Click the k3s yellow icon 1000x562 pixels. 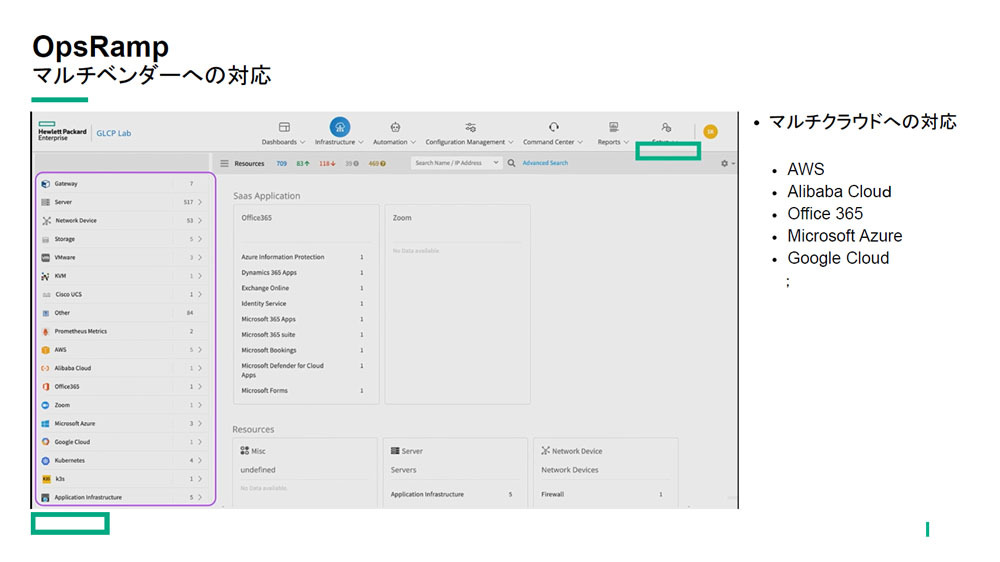point(46,479)
